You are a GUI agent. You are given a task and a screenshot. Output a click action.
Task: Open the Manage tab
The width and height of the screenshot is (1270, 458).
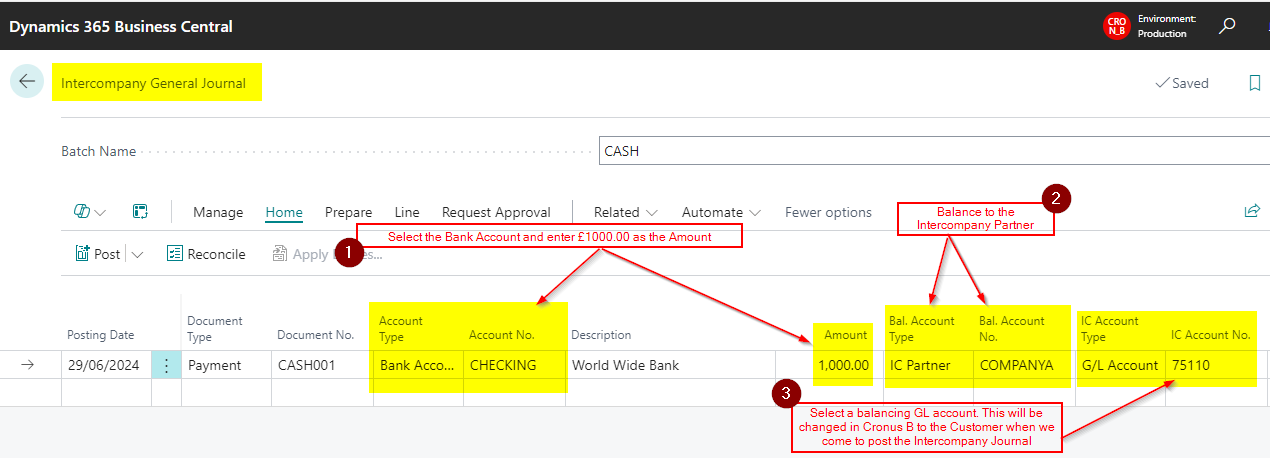pyautogui.click(x=218, y=212)
